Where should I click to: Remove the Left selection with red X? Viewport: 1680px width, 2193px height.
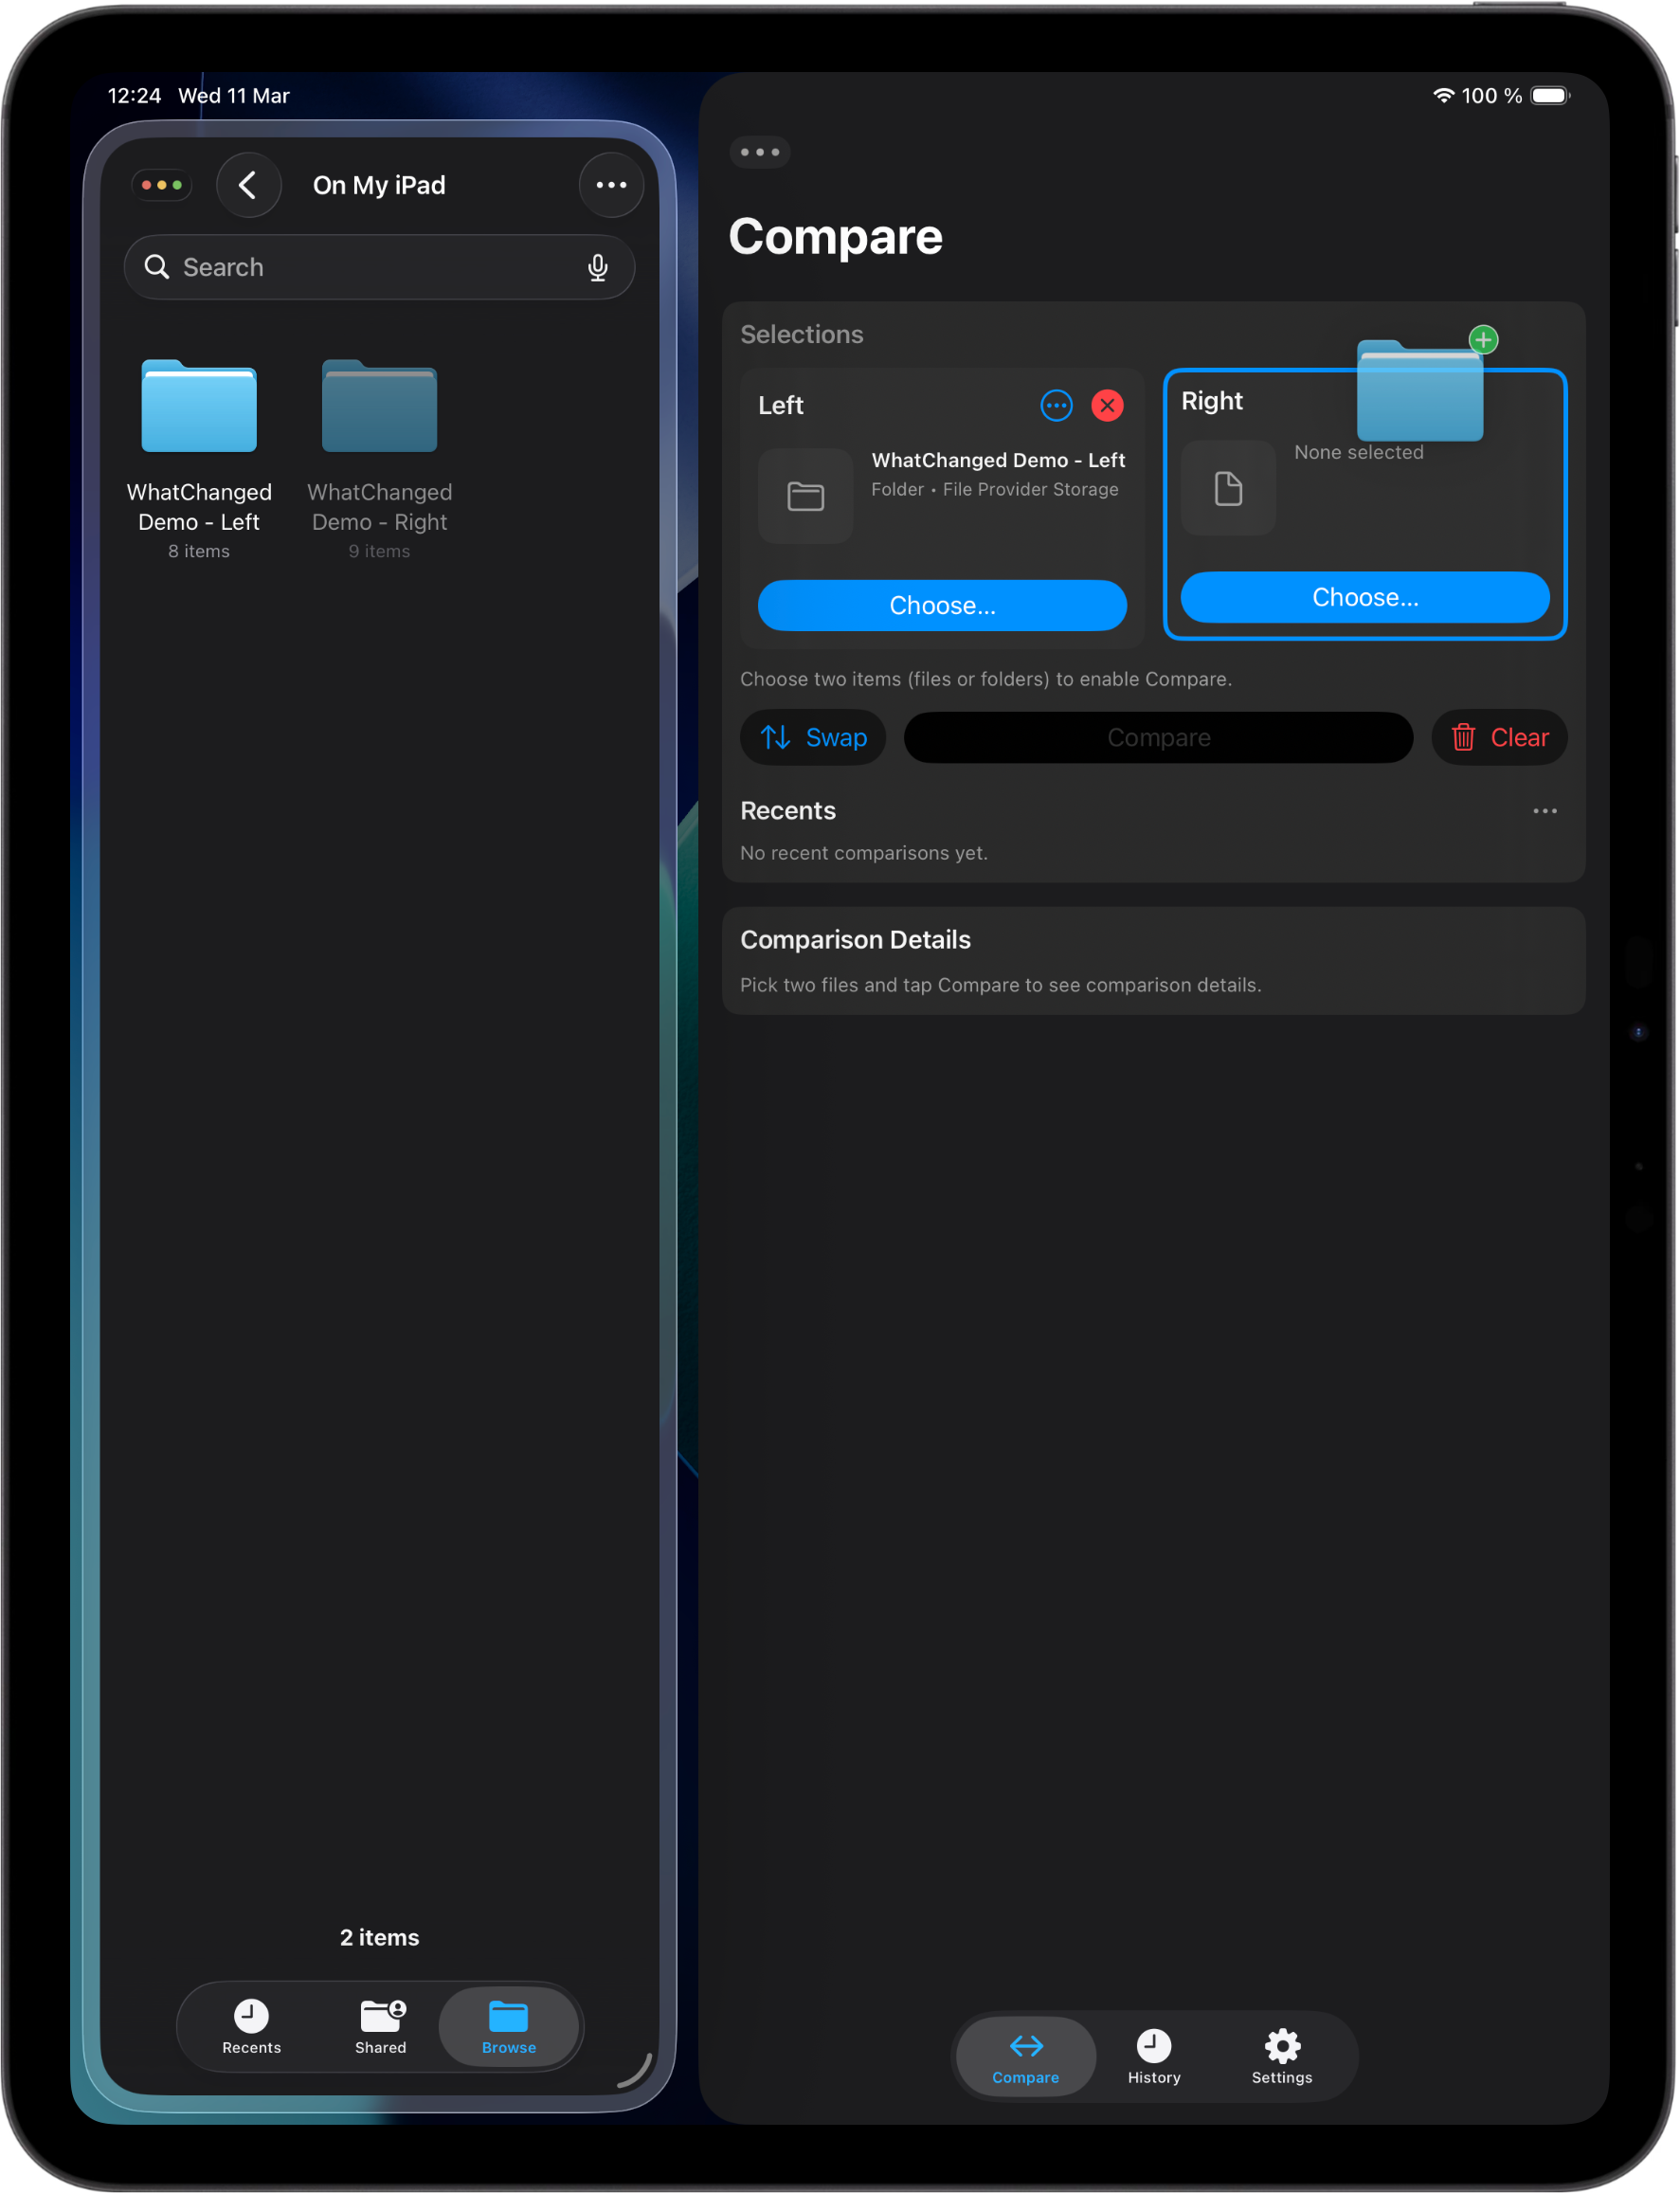pyautogui.click(x=1107, y=405)
